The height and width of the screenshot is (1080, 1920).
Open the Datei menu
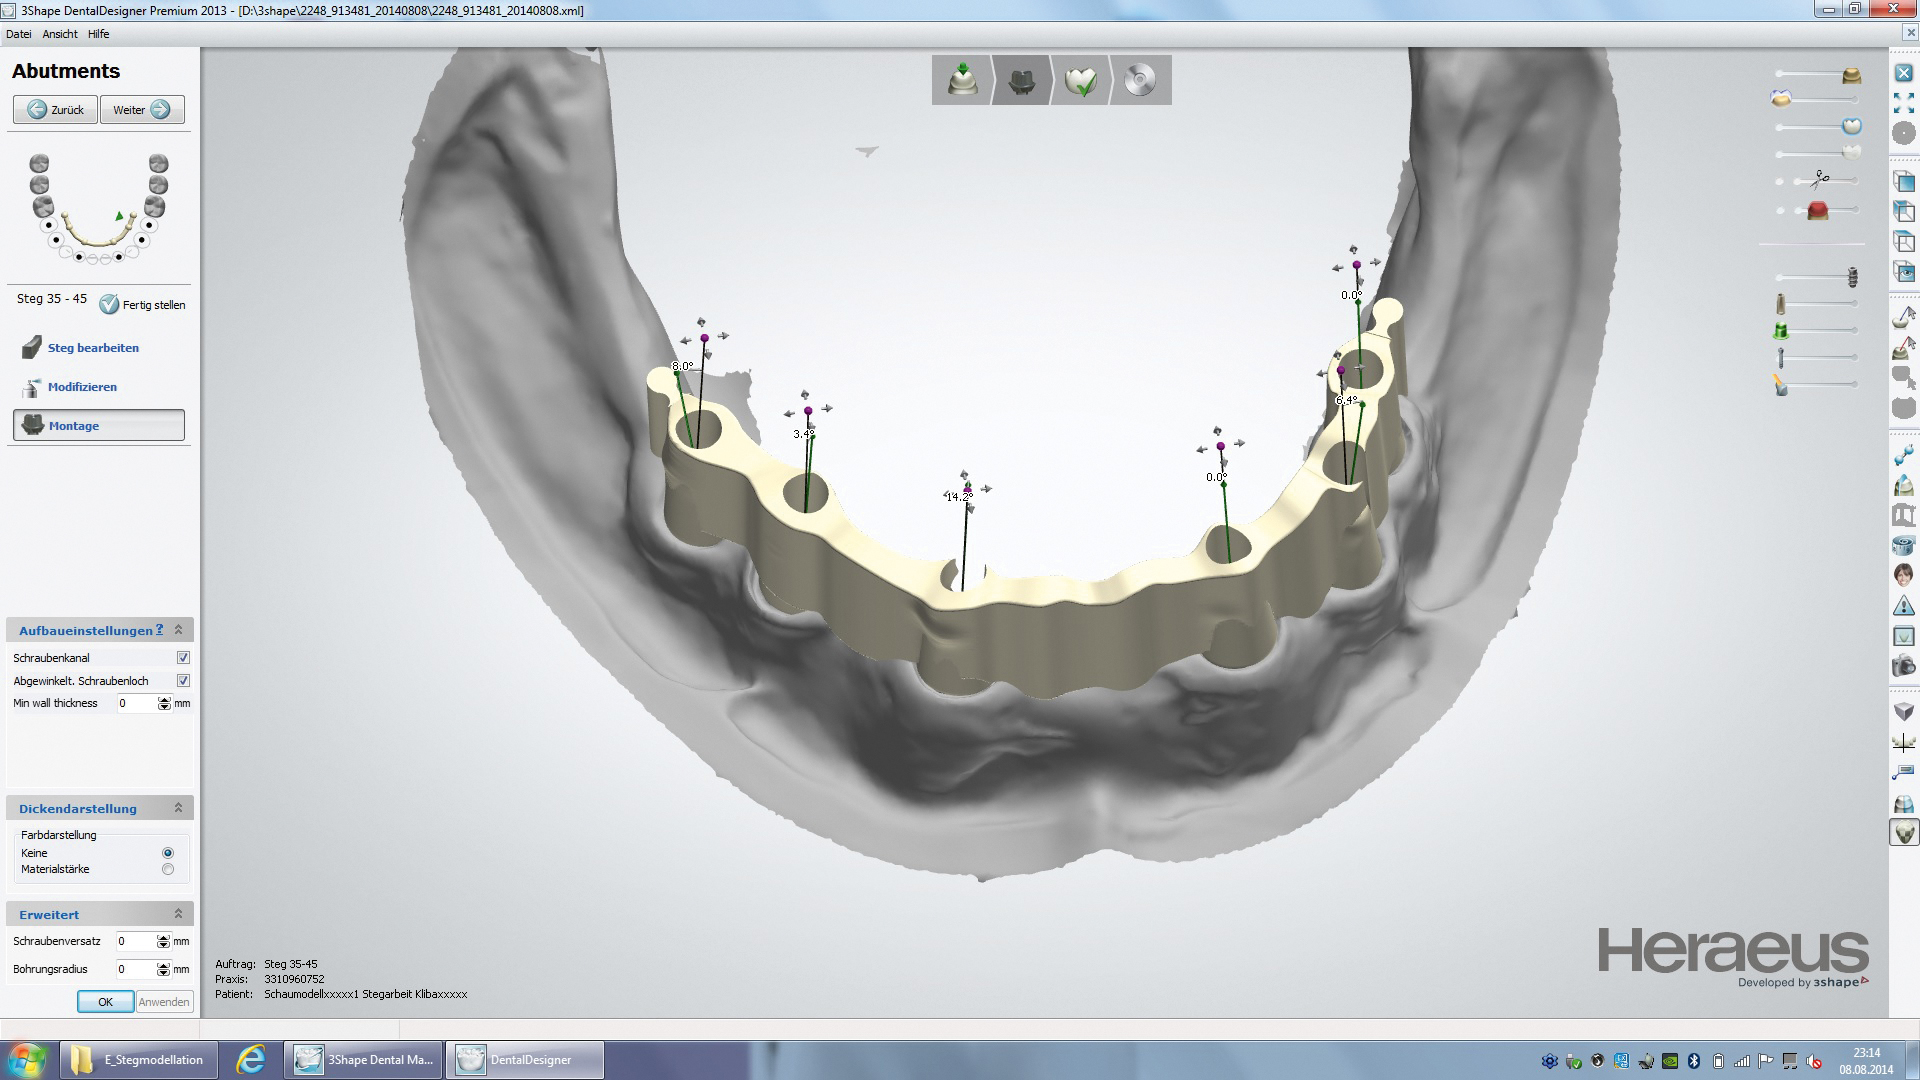pyautogui.click(x=18, y=34)
